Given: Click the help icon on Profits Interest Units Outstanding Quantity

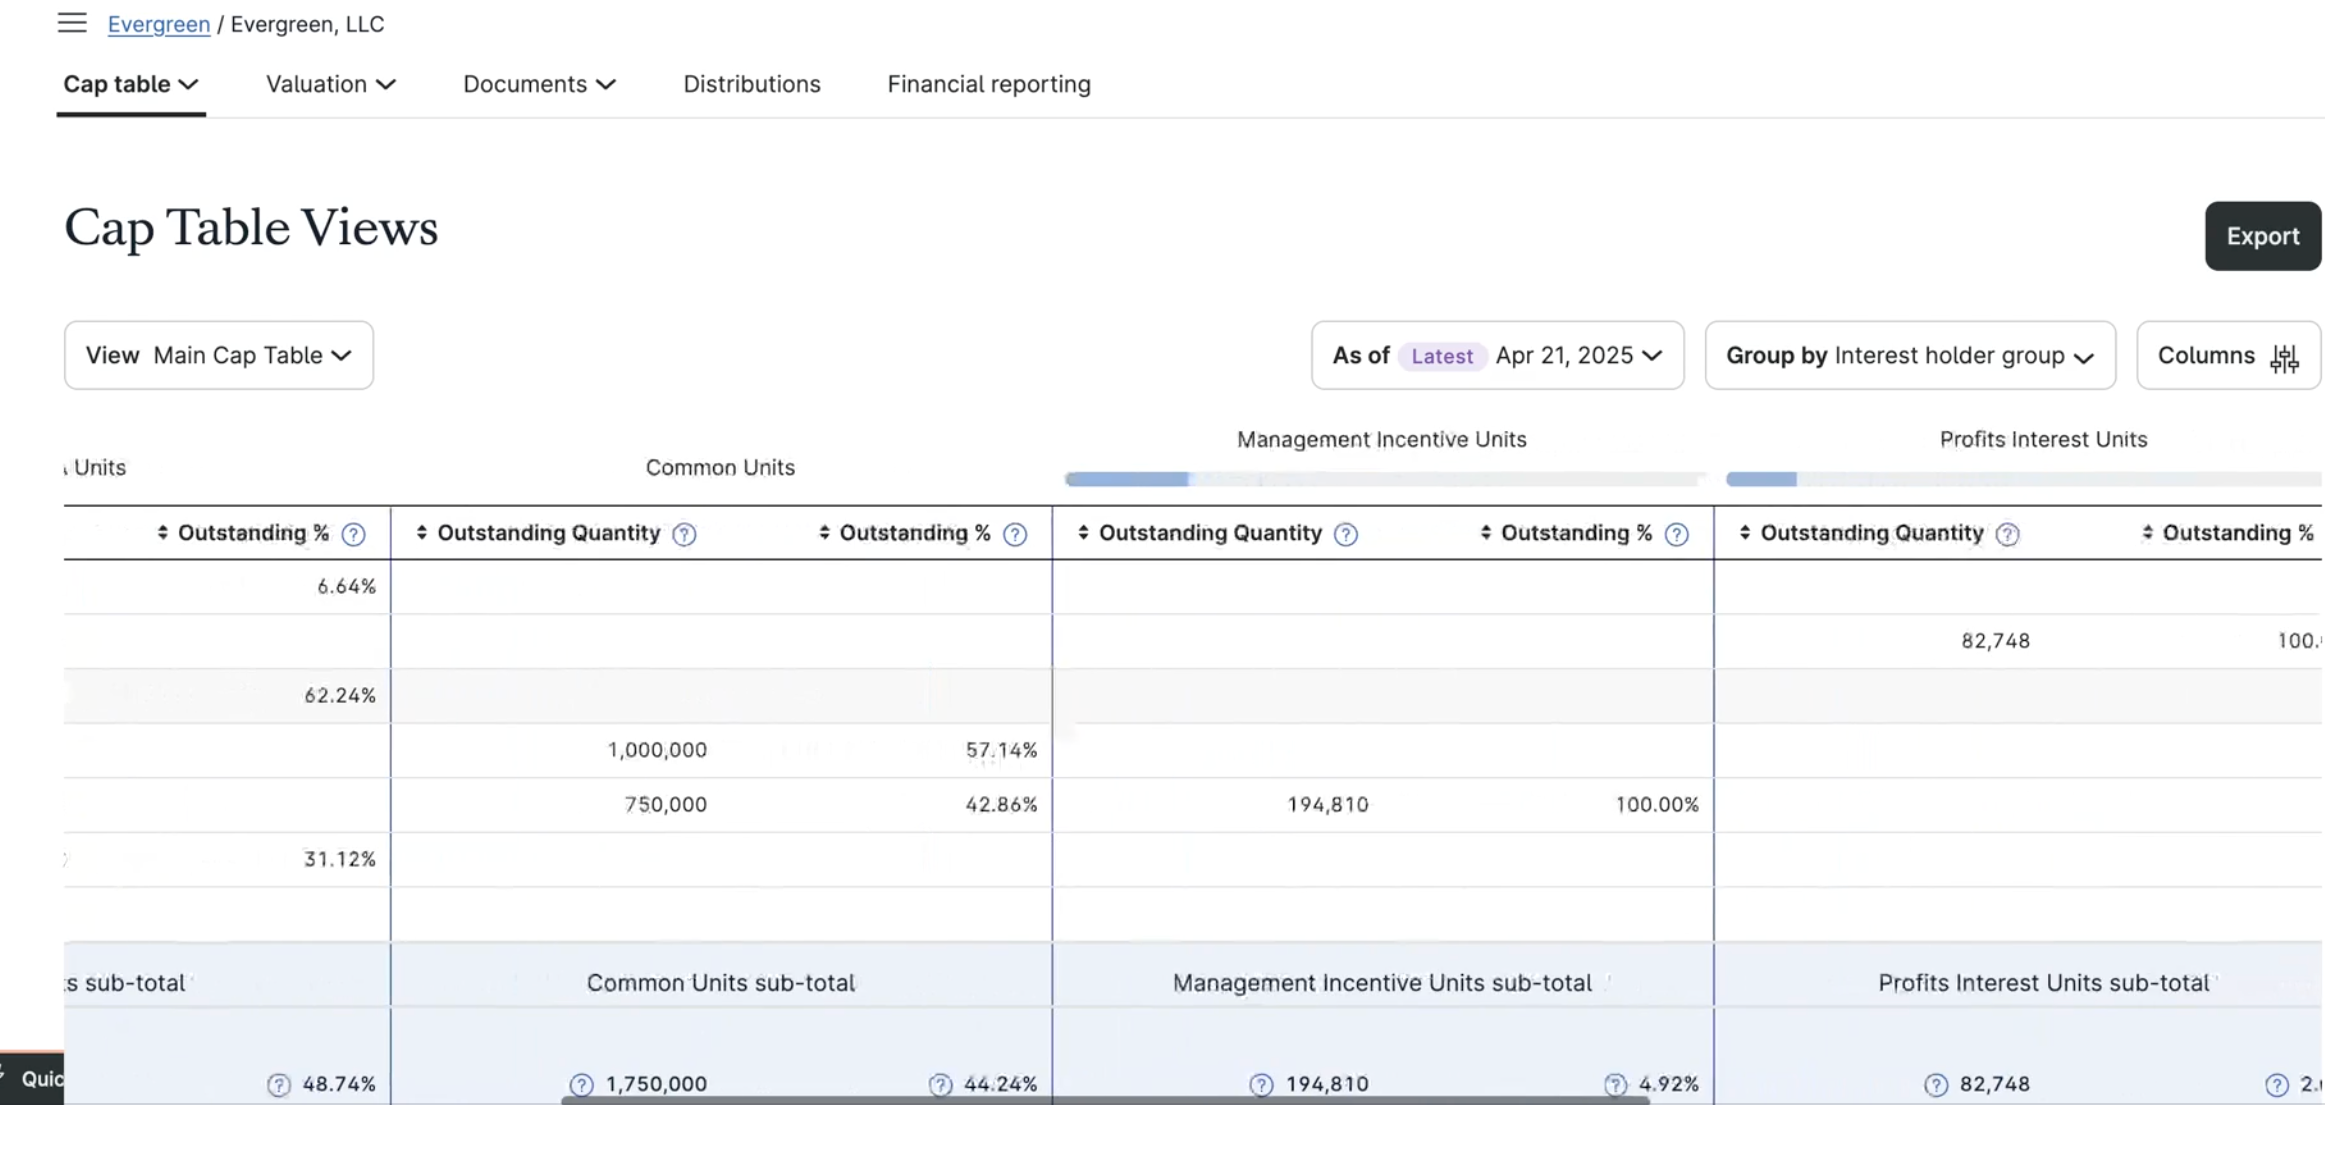Looking at the screenshot, I should (2010, 534).
